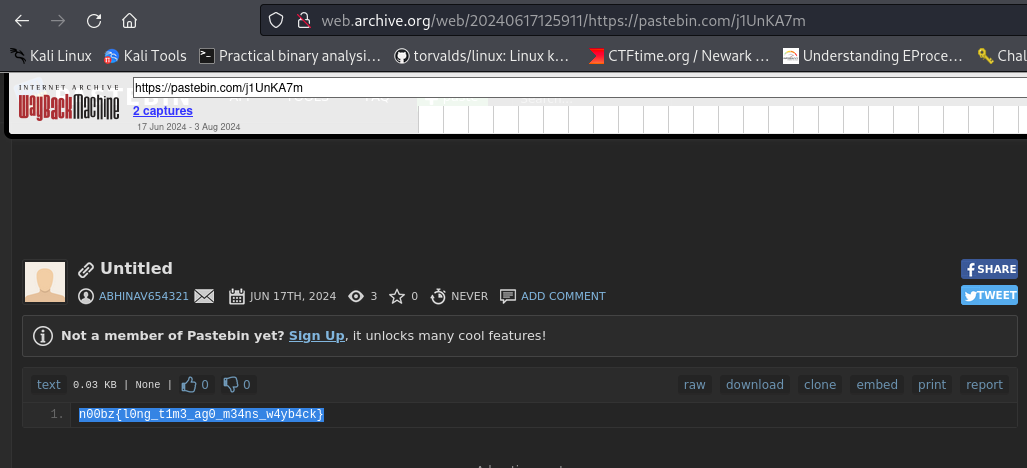Share the paste on Facebook
The image size is (1027, 468).
pyautogui.click(x=989, y=269)
